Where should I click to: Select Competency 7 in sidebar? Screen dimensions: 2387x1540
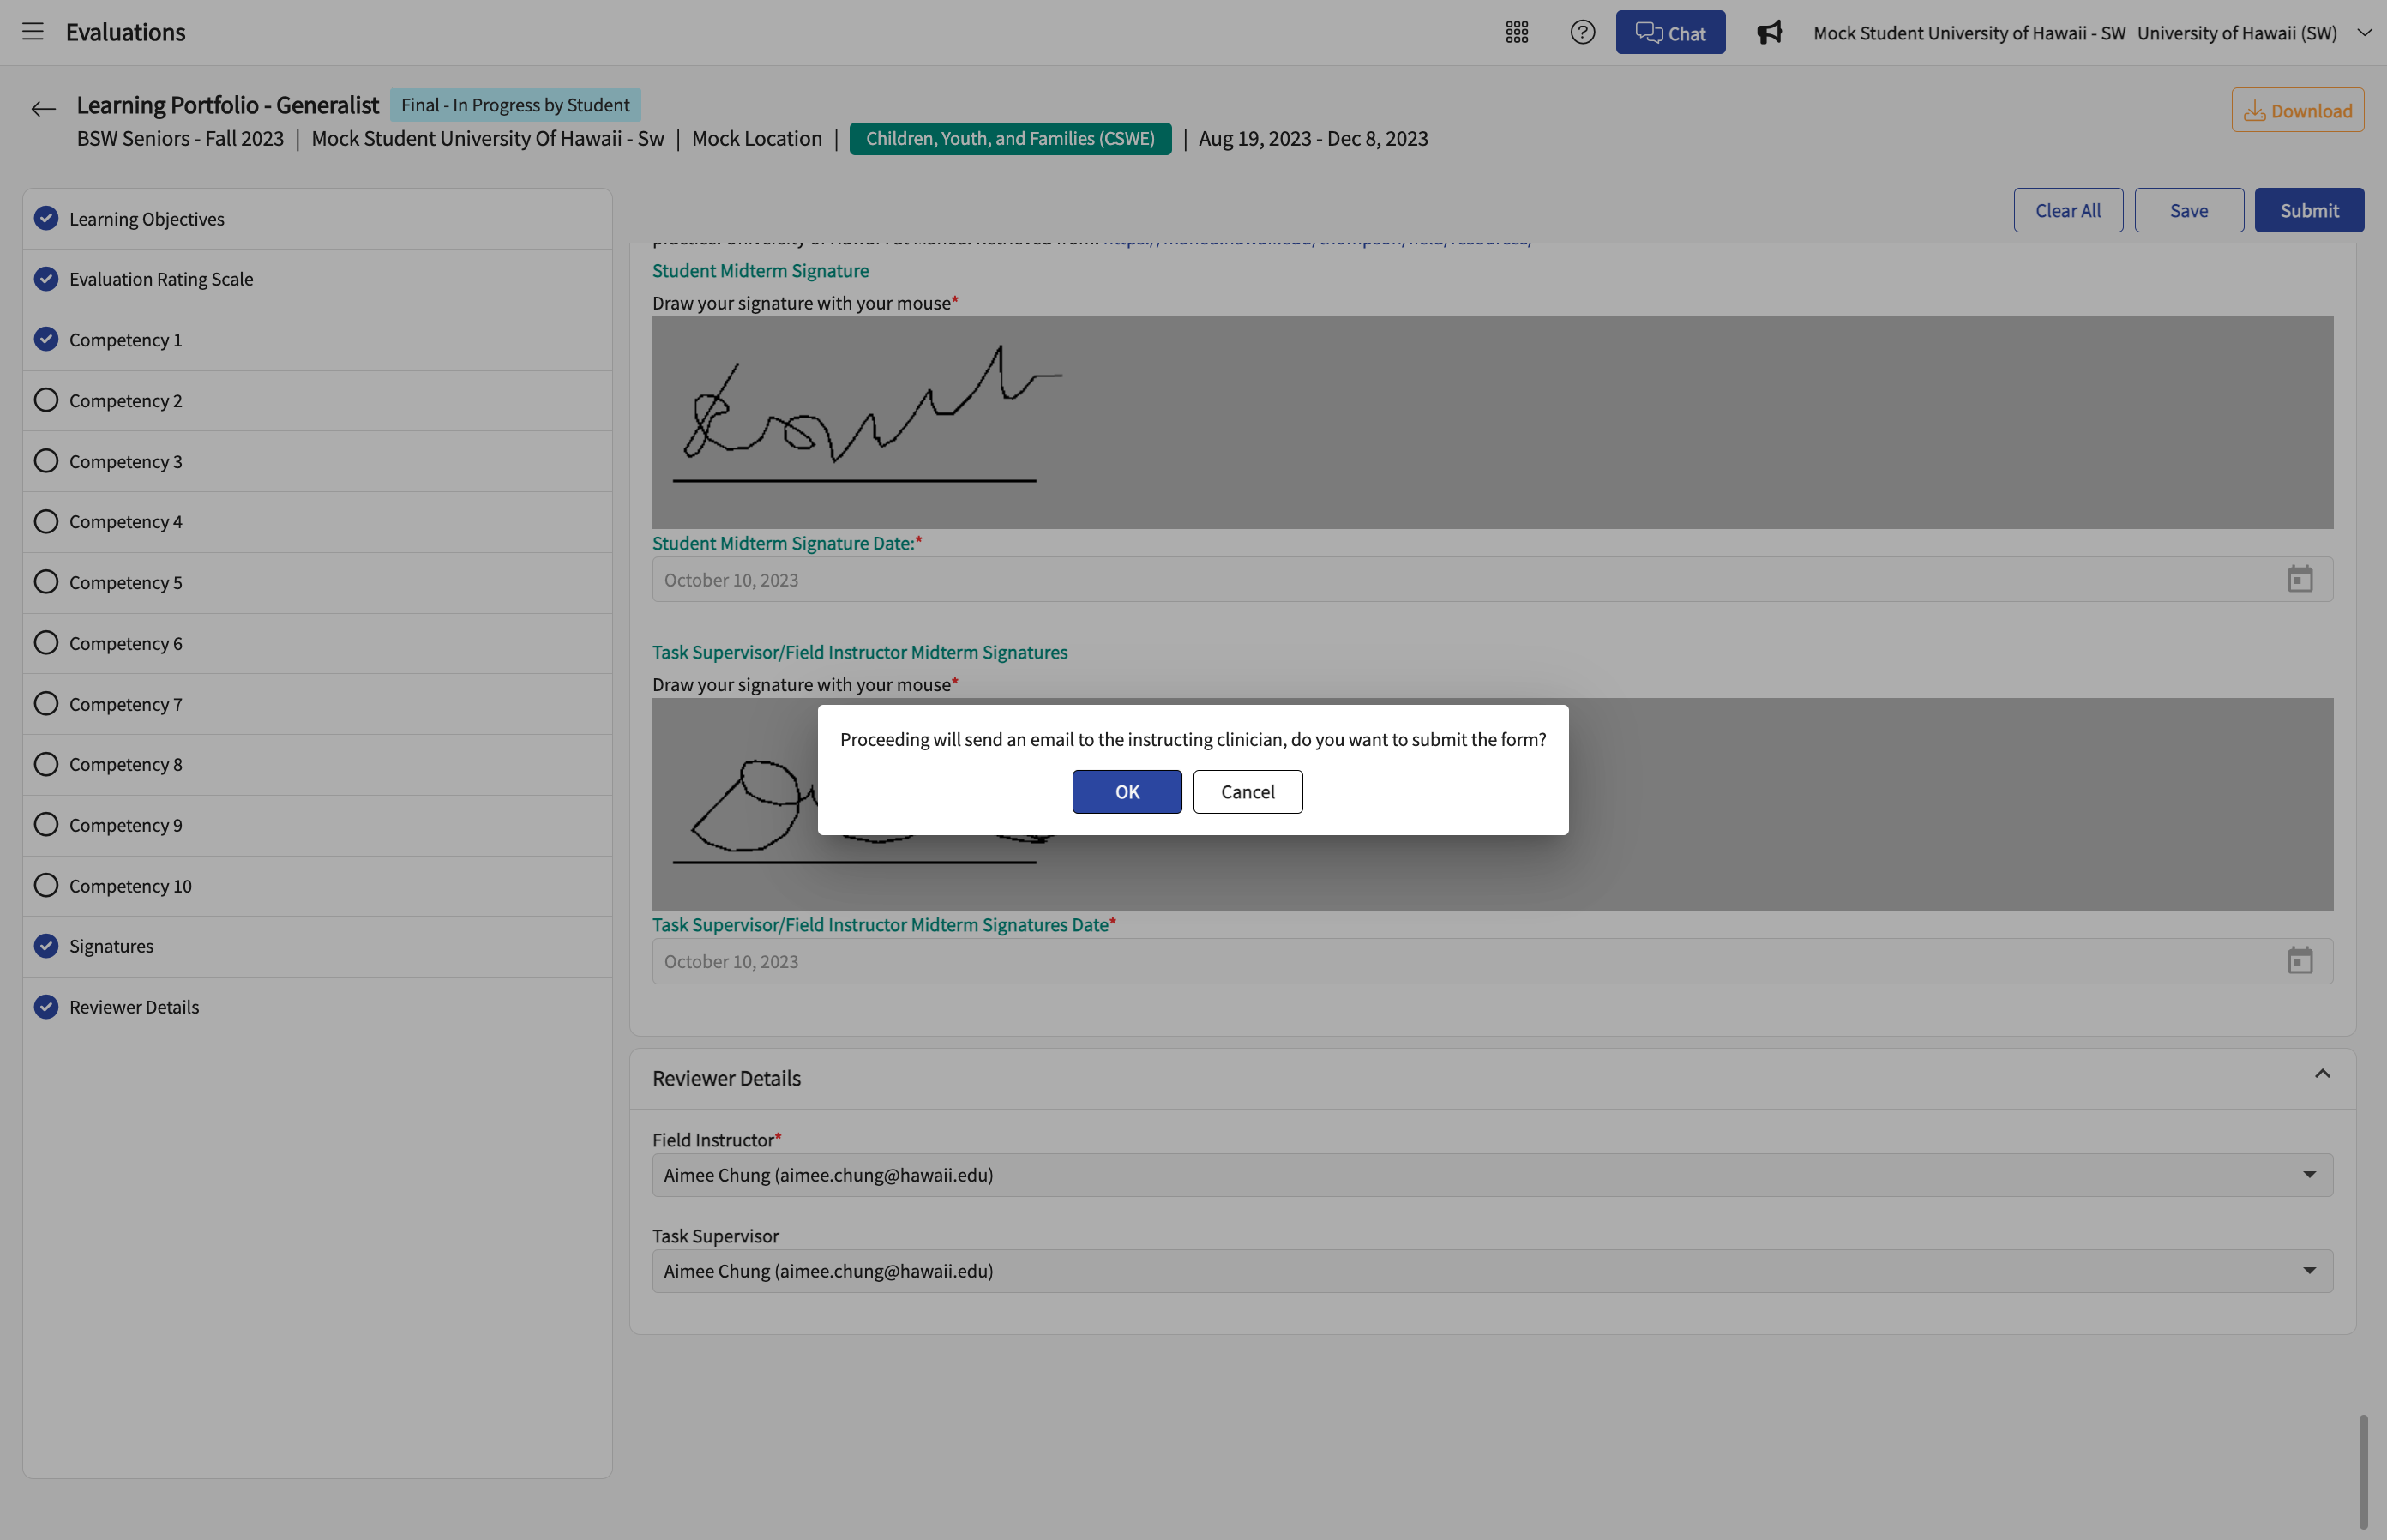(x=317, y=704)
